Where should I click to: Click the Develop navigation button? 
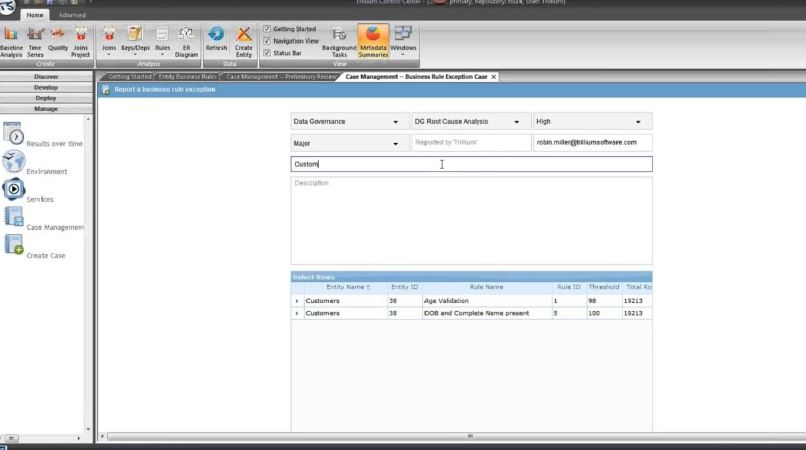(46, 87)
